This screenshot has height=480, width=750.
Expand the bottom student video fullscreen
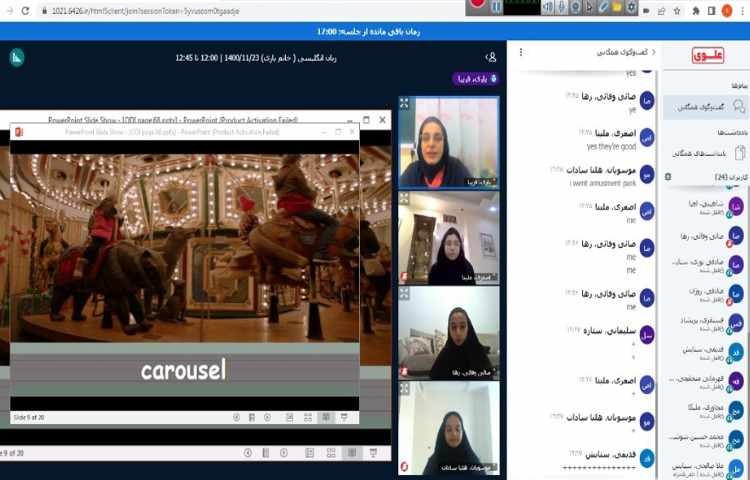(x=405, y=387)
